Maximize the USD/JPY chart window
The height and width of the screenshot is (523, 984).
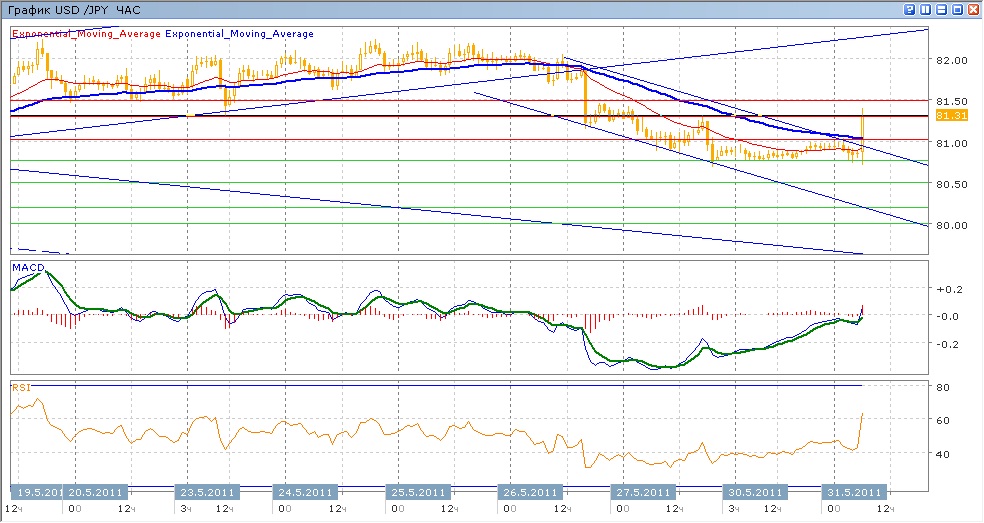coord(957,9)
